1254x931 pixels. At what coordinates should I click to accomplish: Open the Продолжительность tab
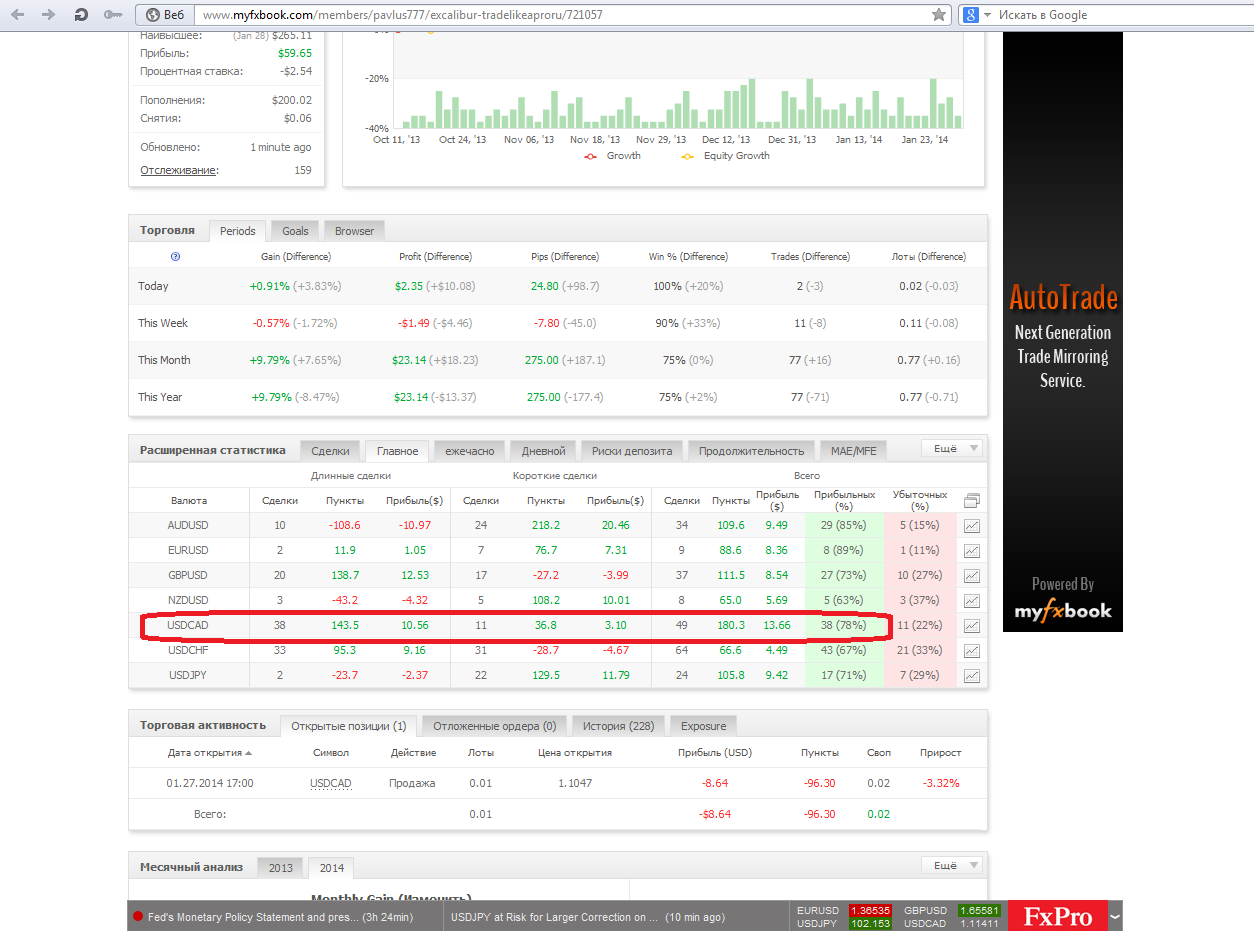coord(751,451)
